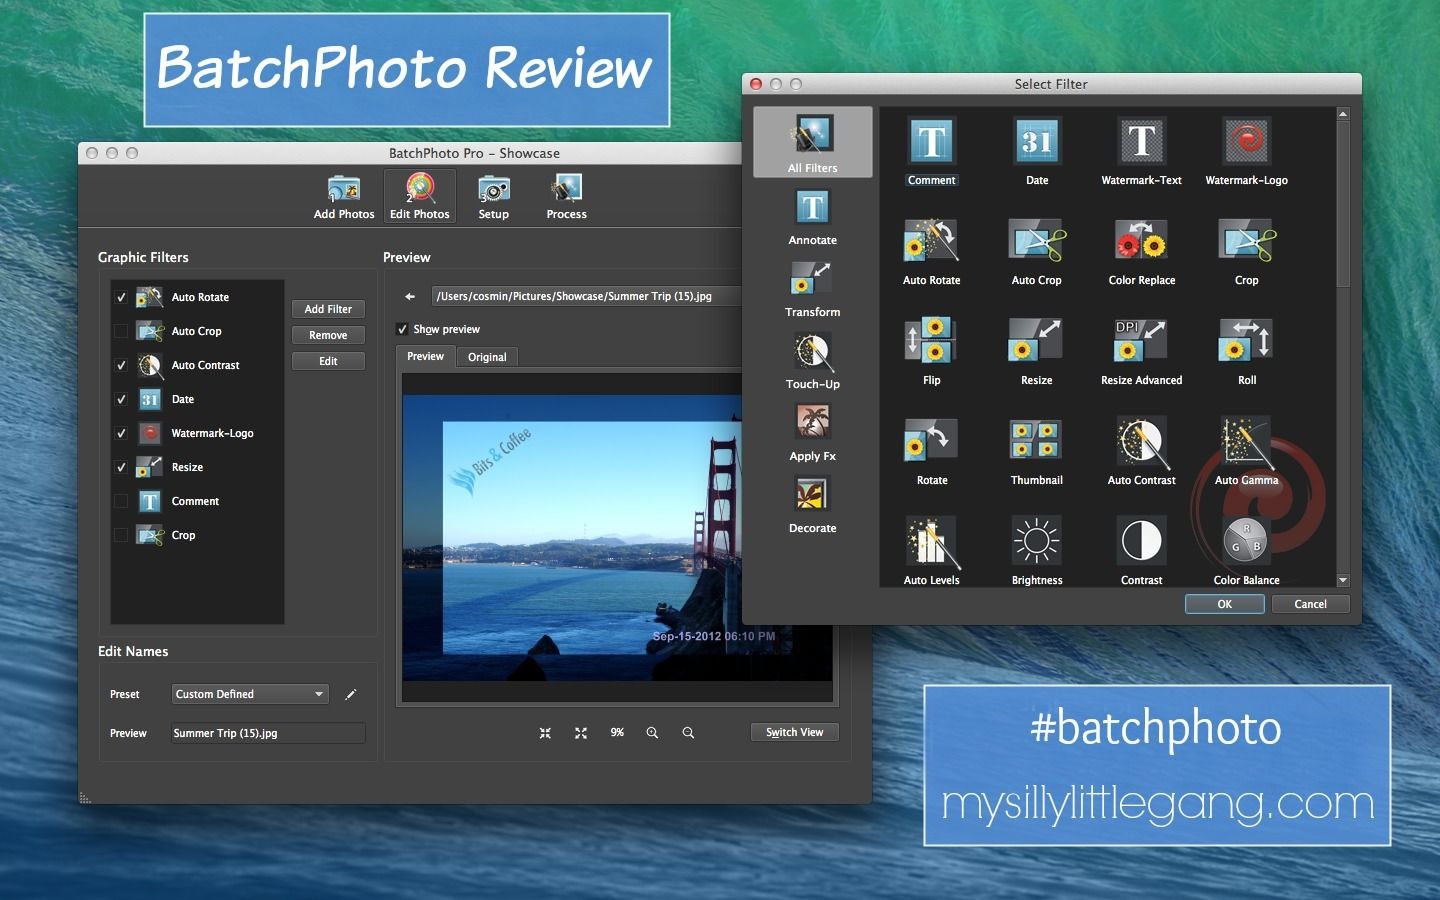The width and height of the screenshot is (1440, 900).
Task: Open the Custom Defined preset dropdown
Action: click(249, 694)
